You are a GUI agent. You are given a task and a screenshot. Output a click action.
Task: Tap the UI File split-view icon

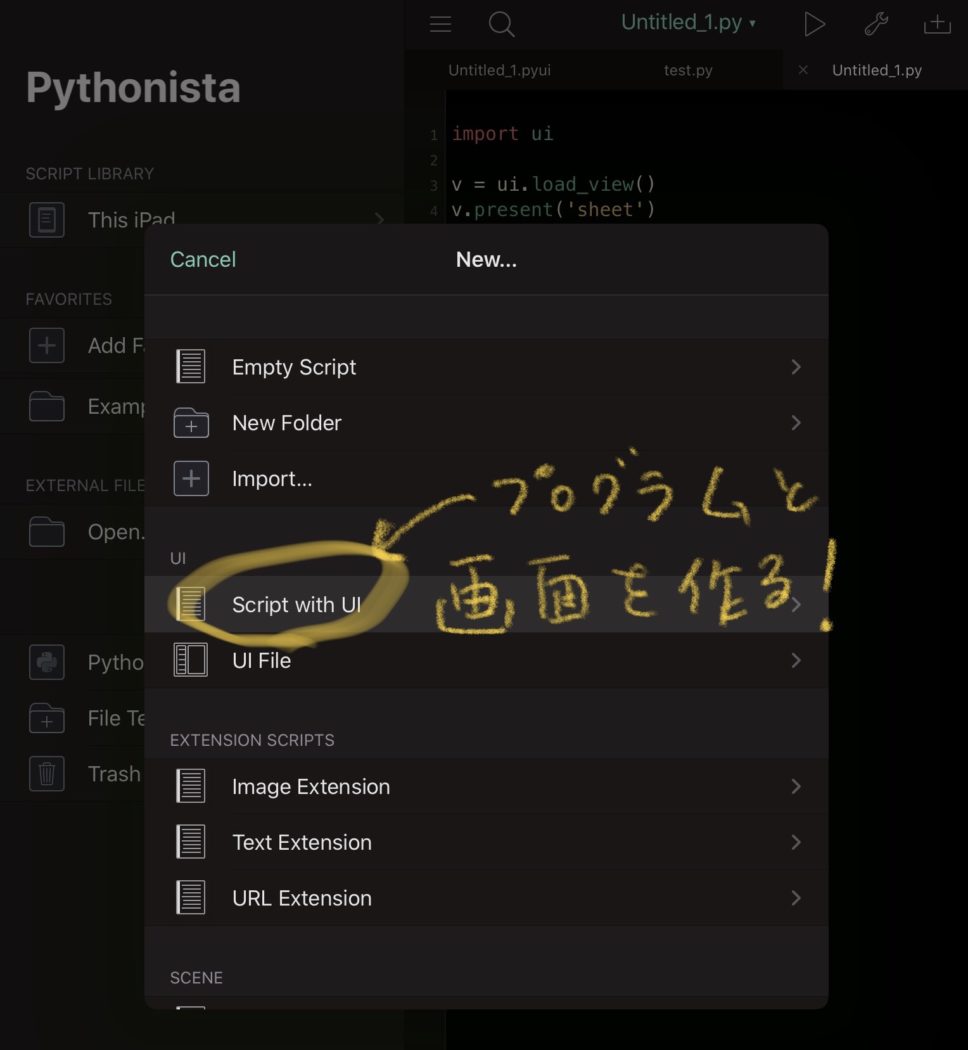pyautogui.click(x=191, y=660)
